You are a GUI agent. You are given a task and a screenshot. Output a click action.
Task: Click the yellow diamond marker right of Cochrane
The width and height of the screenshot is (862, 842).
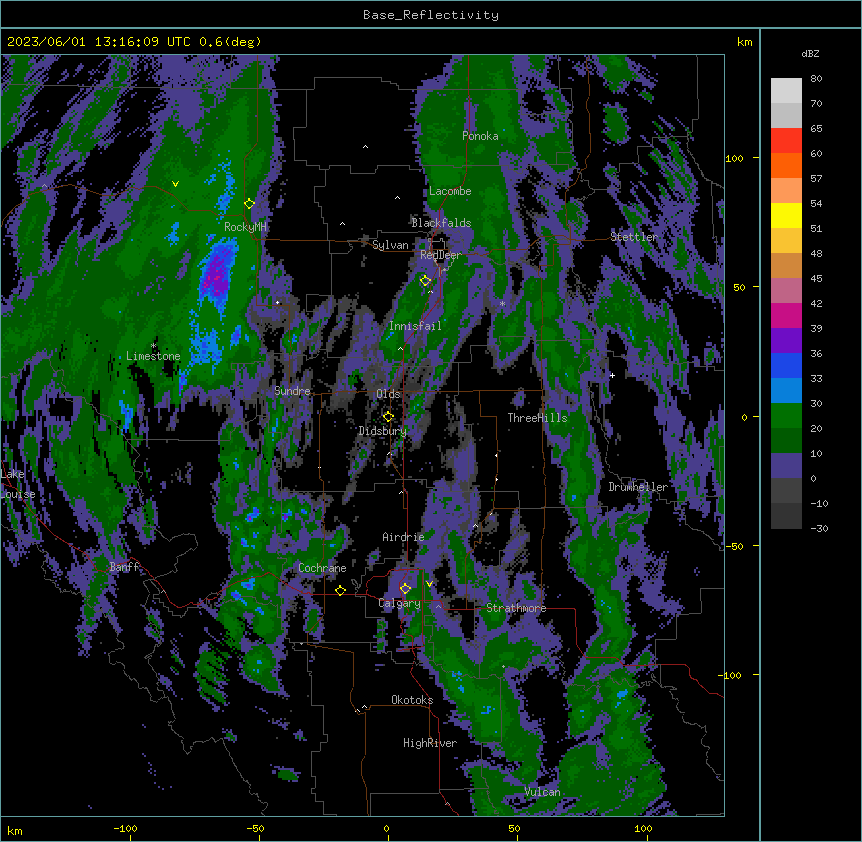pyautogui.click(x=340, y=590)
